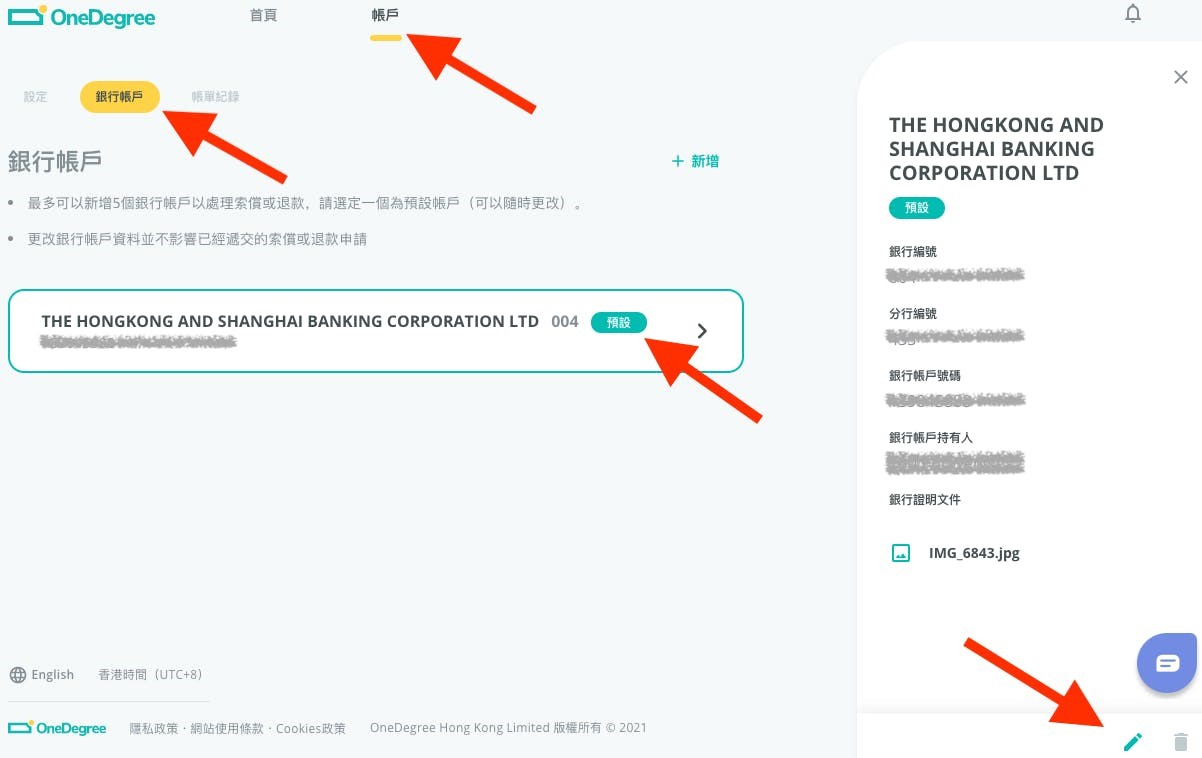
Task: Click the image file icon beside IMG_6843.jpg
Action: pyautogui.click(x=901, y=553)
